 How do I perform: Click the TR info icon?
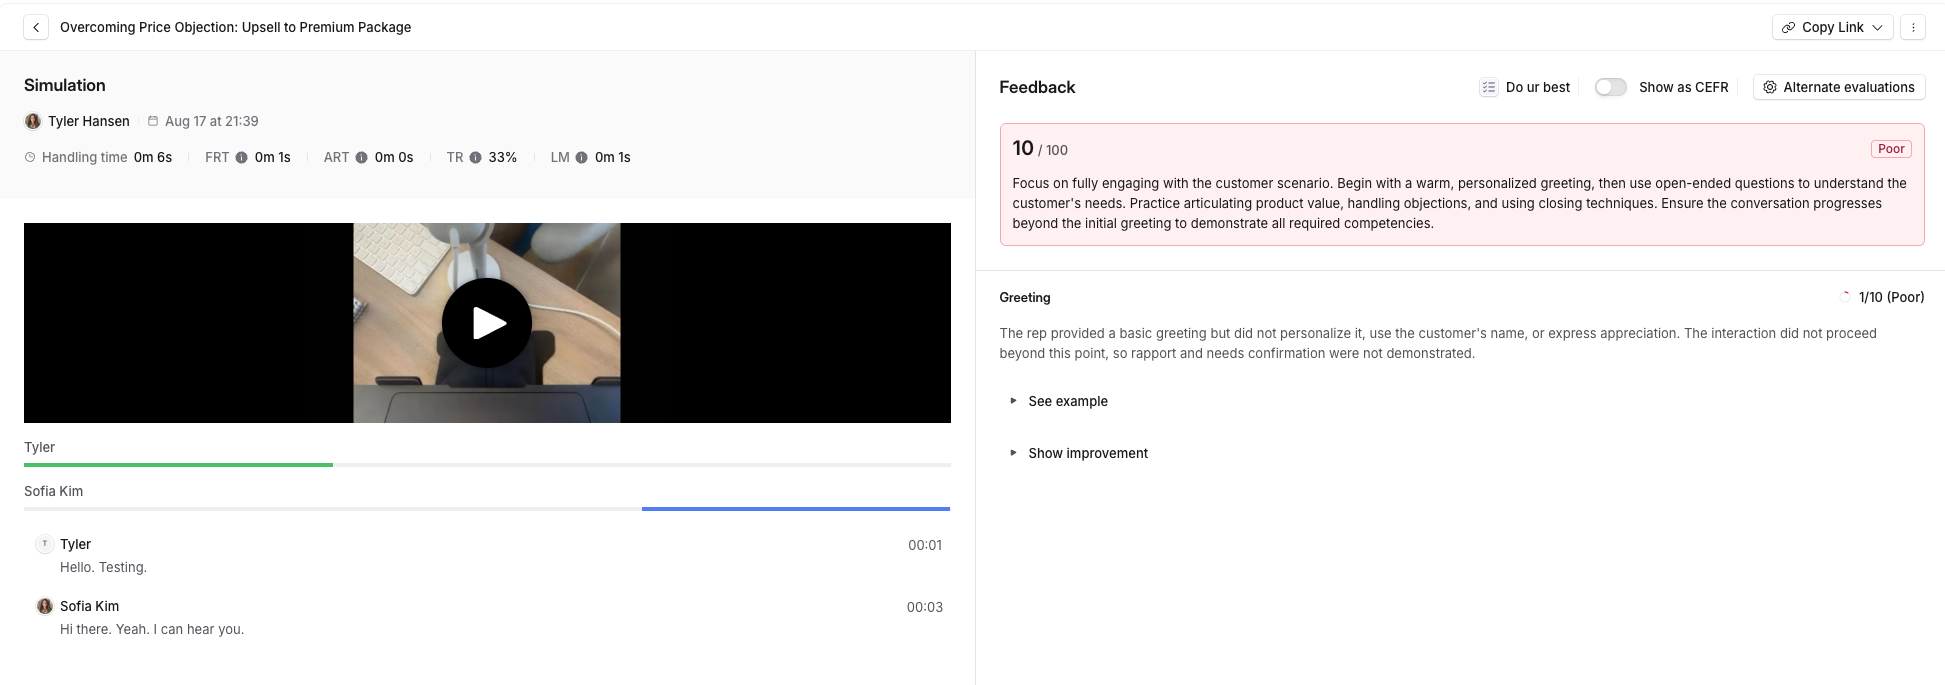tap(475, 157)
